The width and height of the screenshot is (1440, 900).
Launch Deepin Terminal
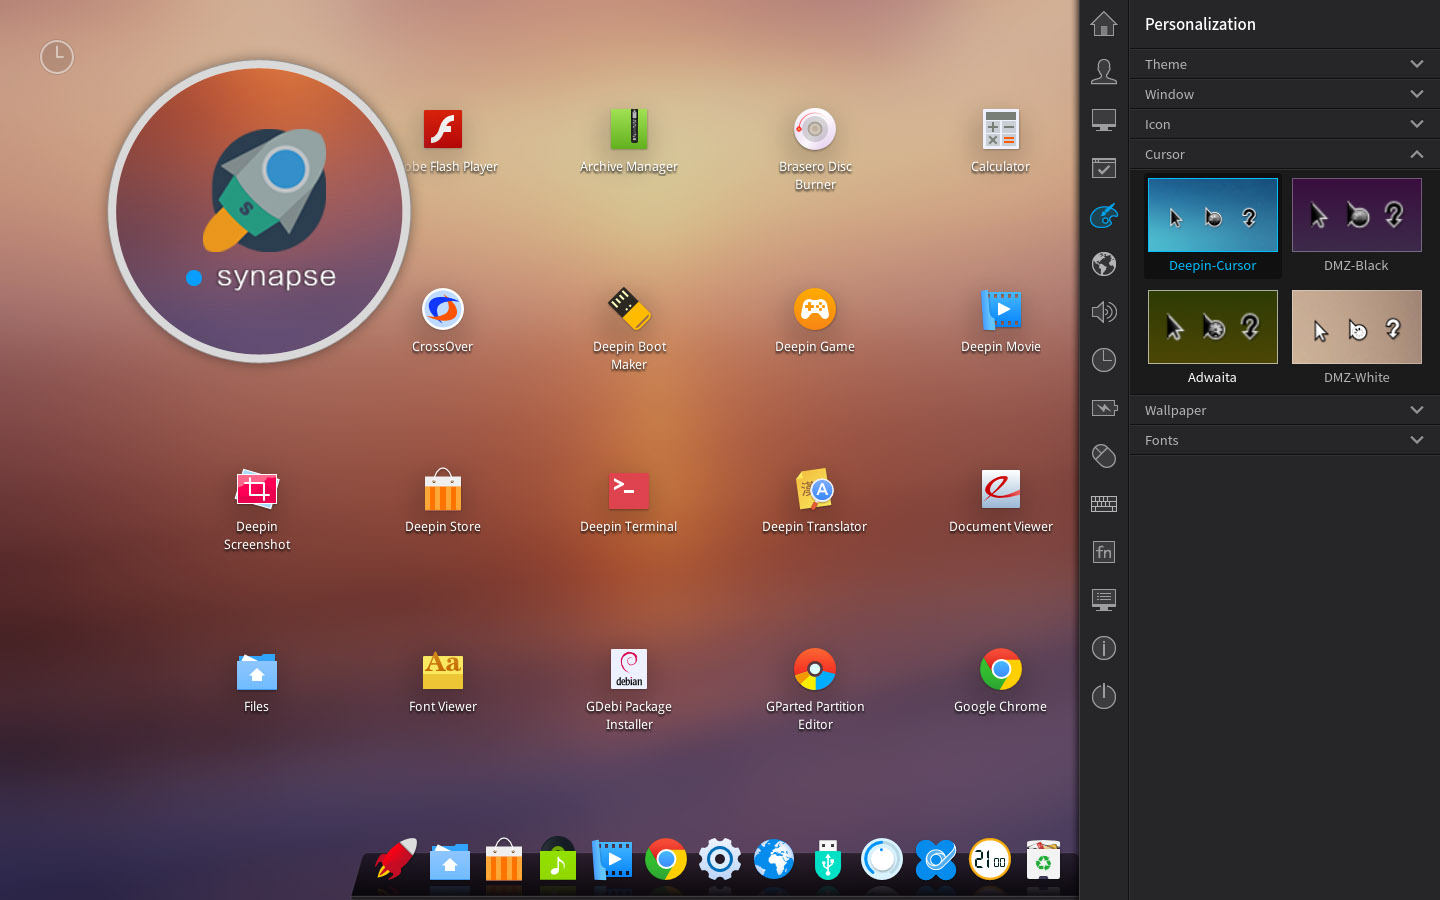pos(629,490)
